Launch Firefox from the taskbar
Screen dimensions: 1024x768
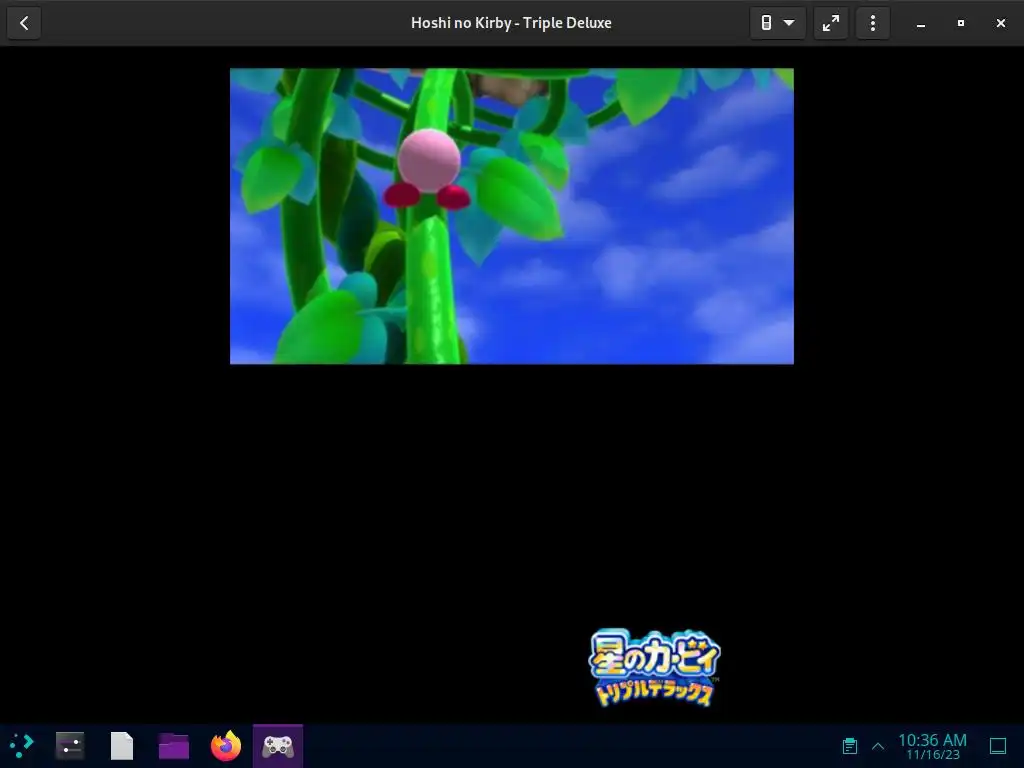226,745
